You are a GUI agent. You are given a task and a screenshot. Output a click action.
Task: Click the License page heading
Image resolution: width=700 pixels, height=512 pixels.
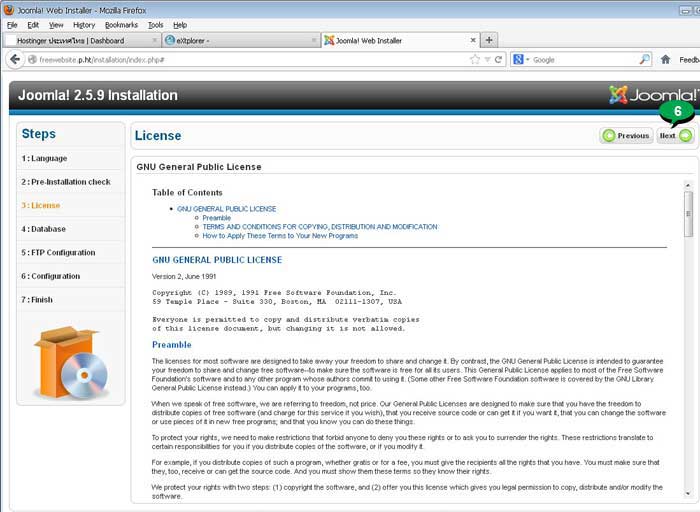click(x=158, y=136)
